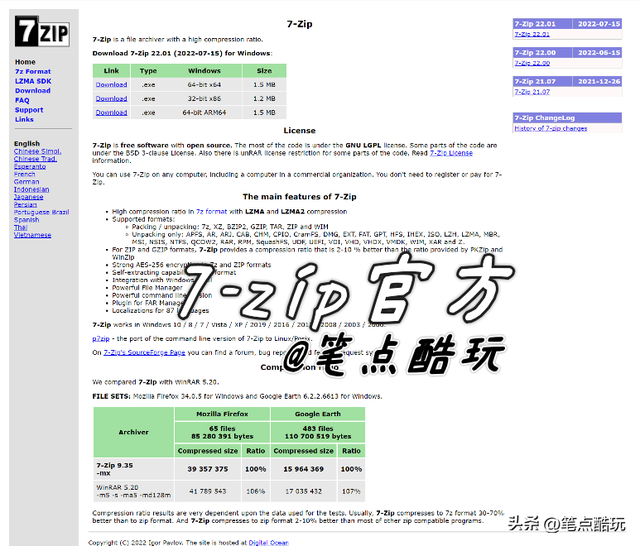
Task: Click the English language label
Action: [27, 144]
